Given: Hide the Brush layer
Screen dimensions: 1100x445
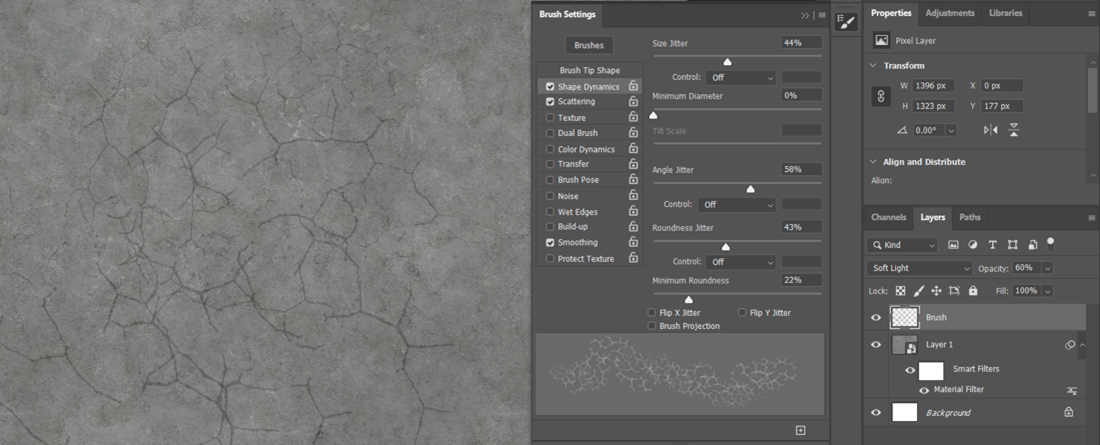Looking at the screenshot, I should 876,317.
